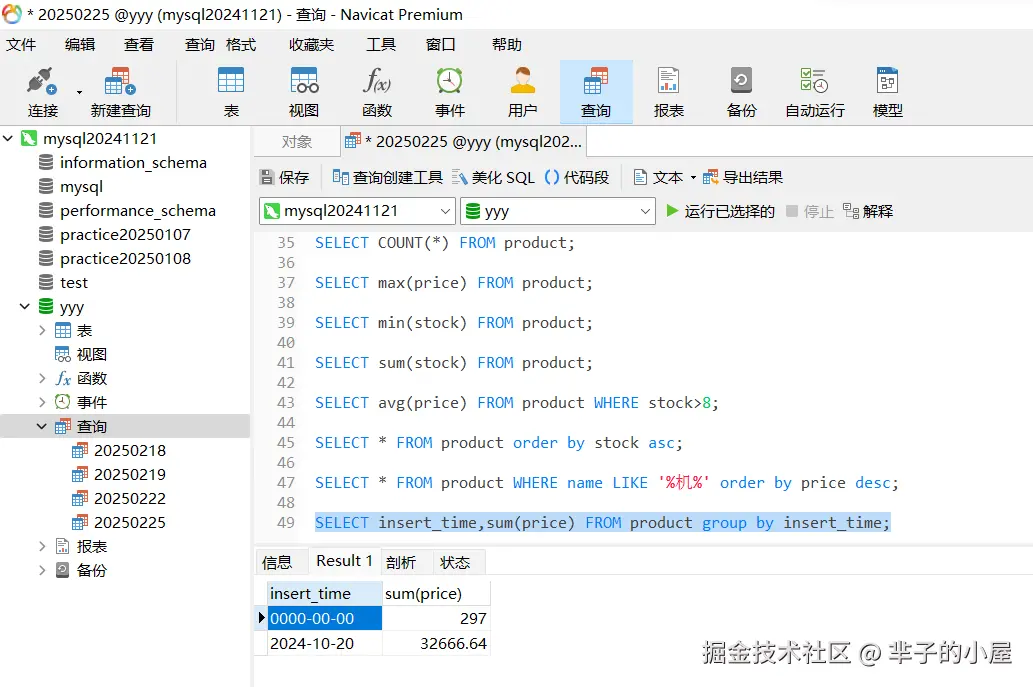Click the 连接 (Connection) toolbar icon
The height and width of the screenshot is (687, 1033).
coord(43,92)
